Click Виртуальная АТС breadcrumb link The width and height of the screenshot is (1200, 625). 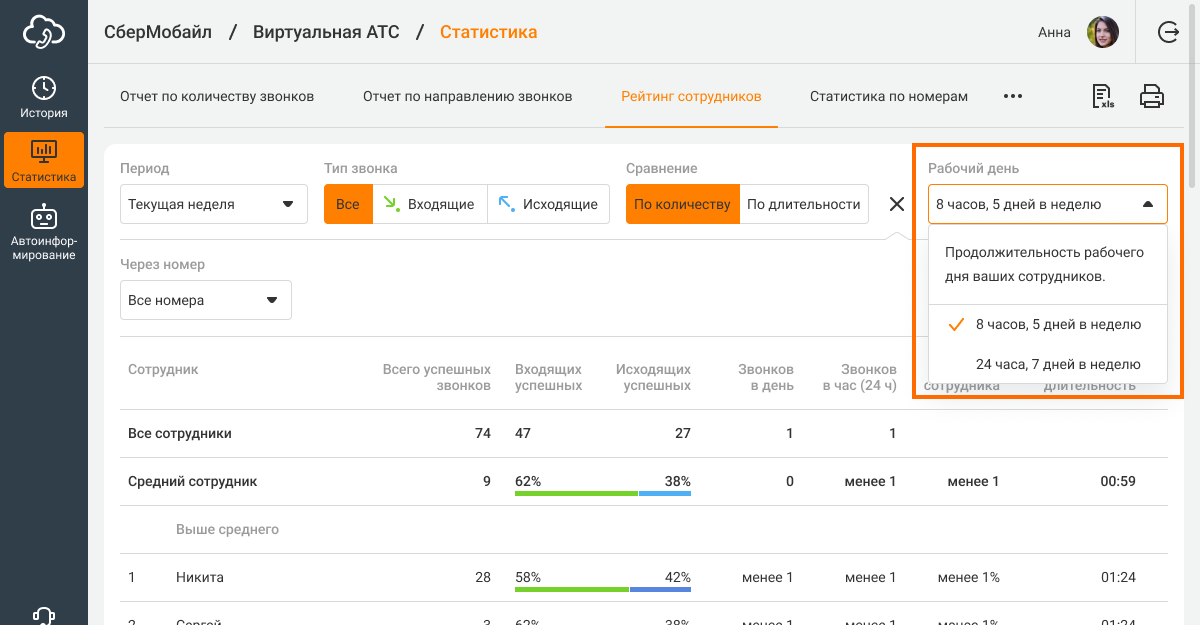[326, 32]
